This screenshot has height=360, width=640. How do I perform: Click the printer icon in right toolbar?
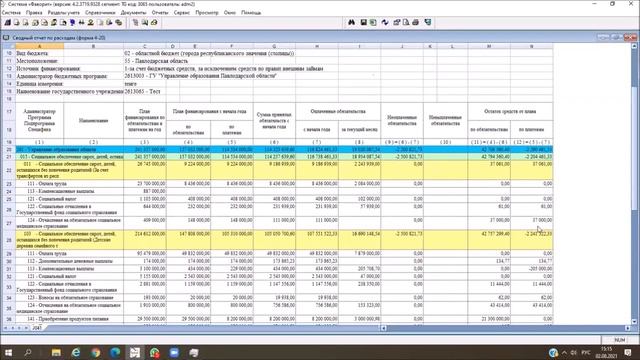click(x=416, y=22)
